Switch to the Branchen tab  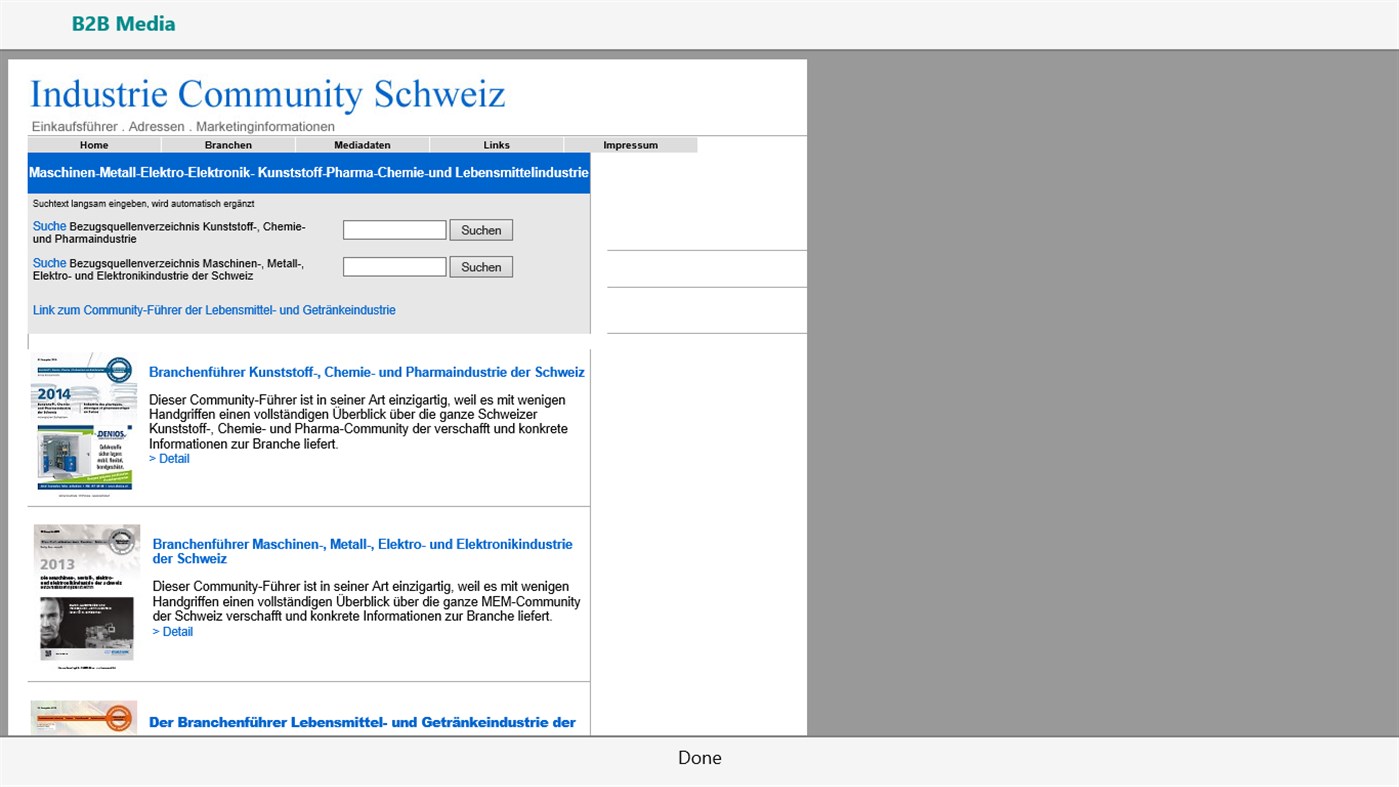pos(227,144)
